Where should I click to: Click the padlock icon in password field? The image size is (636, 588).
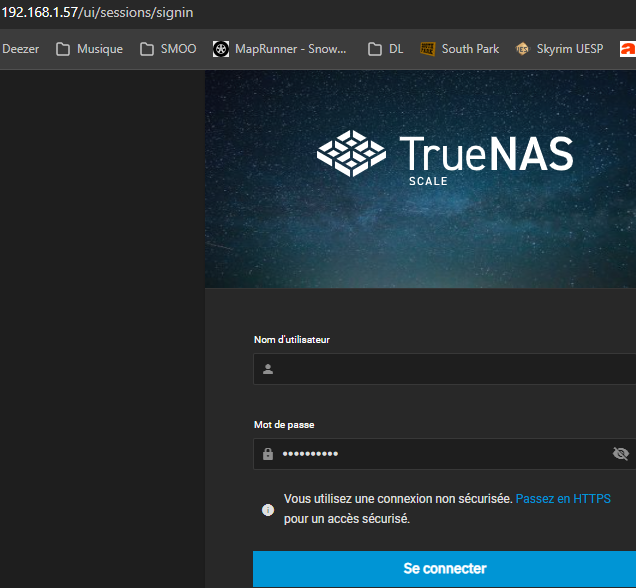click(268, 454)
